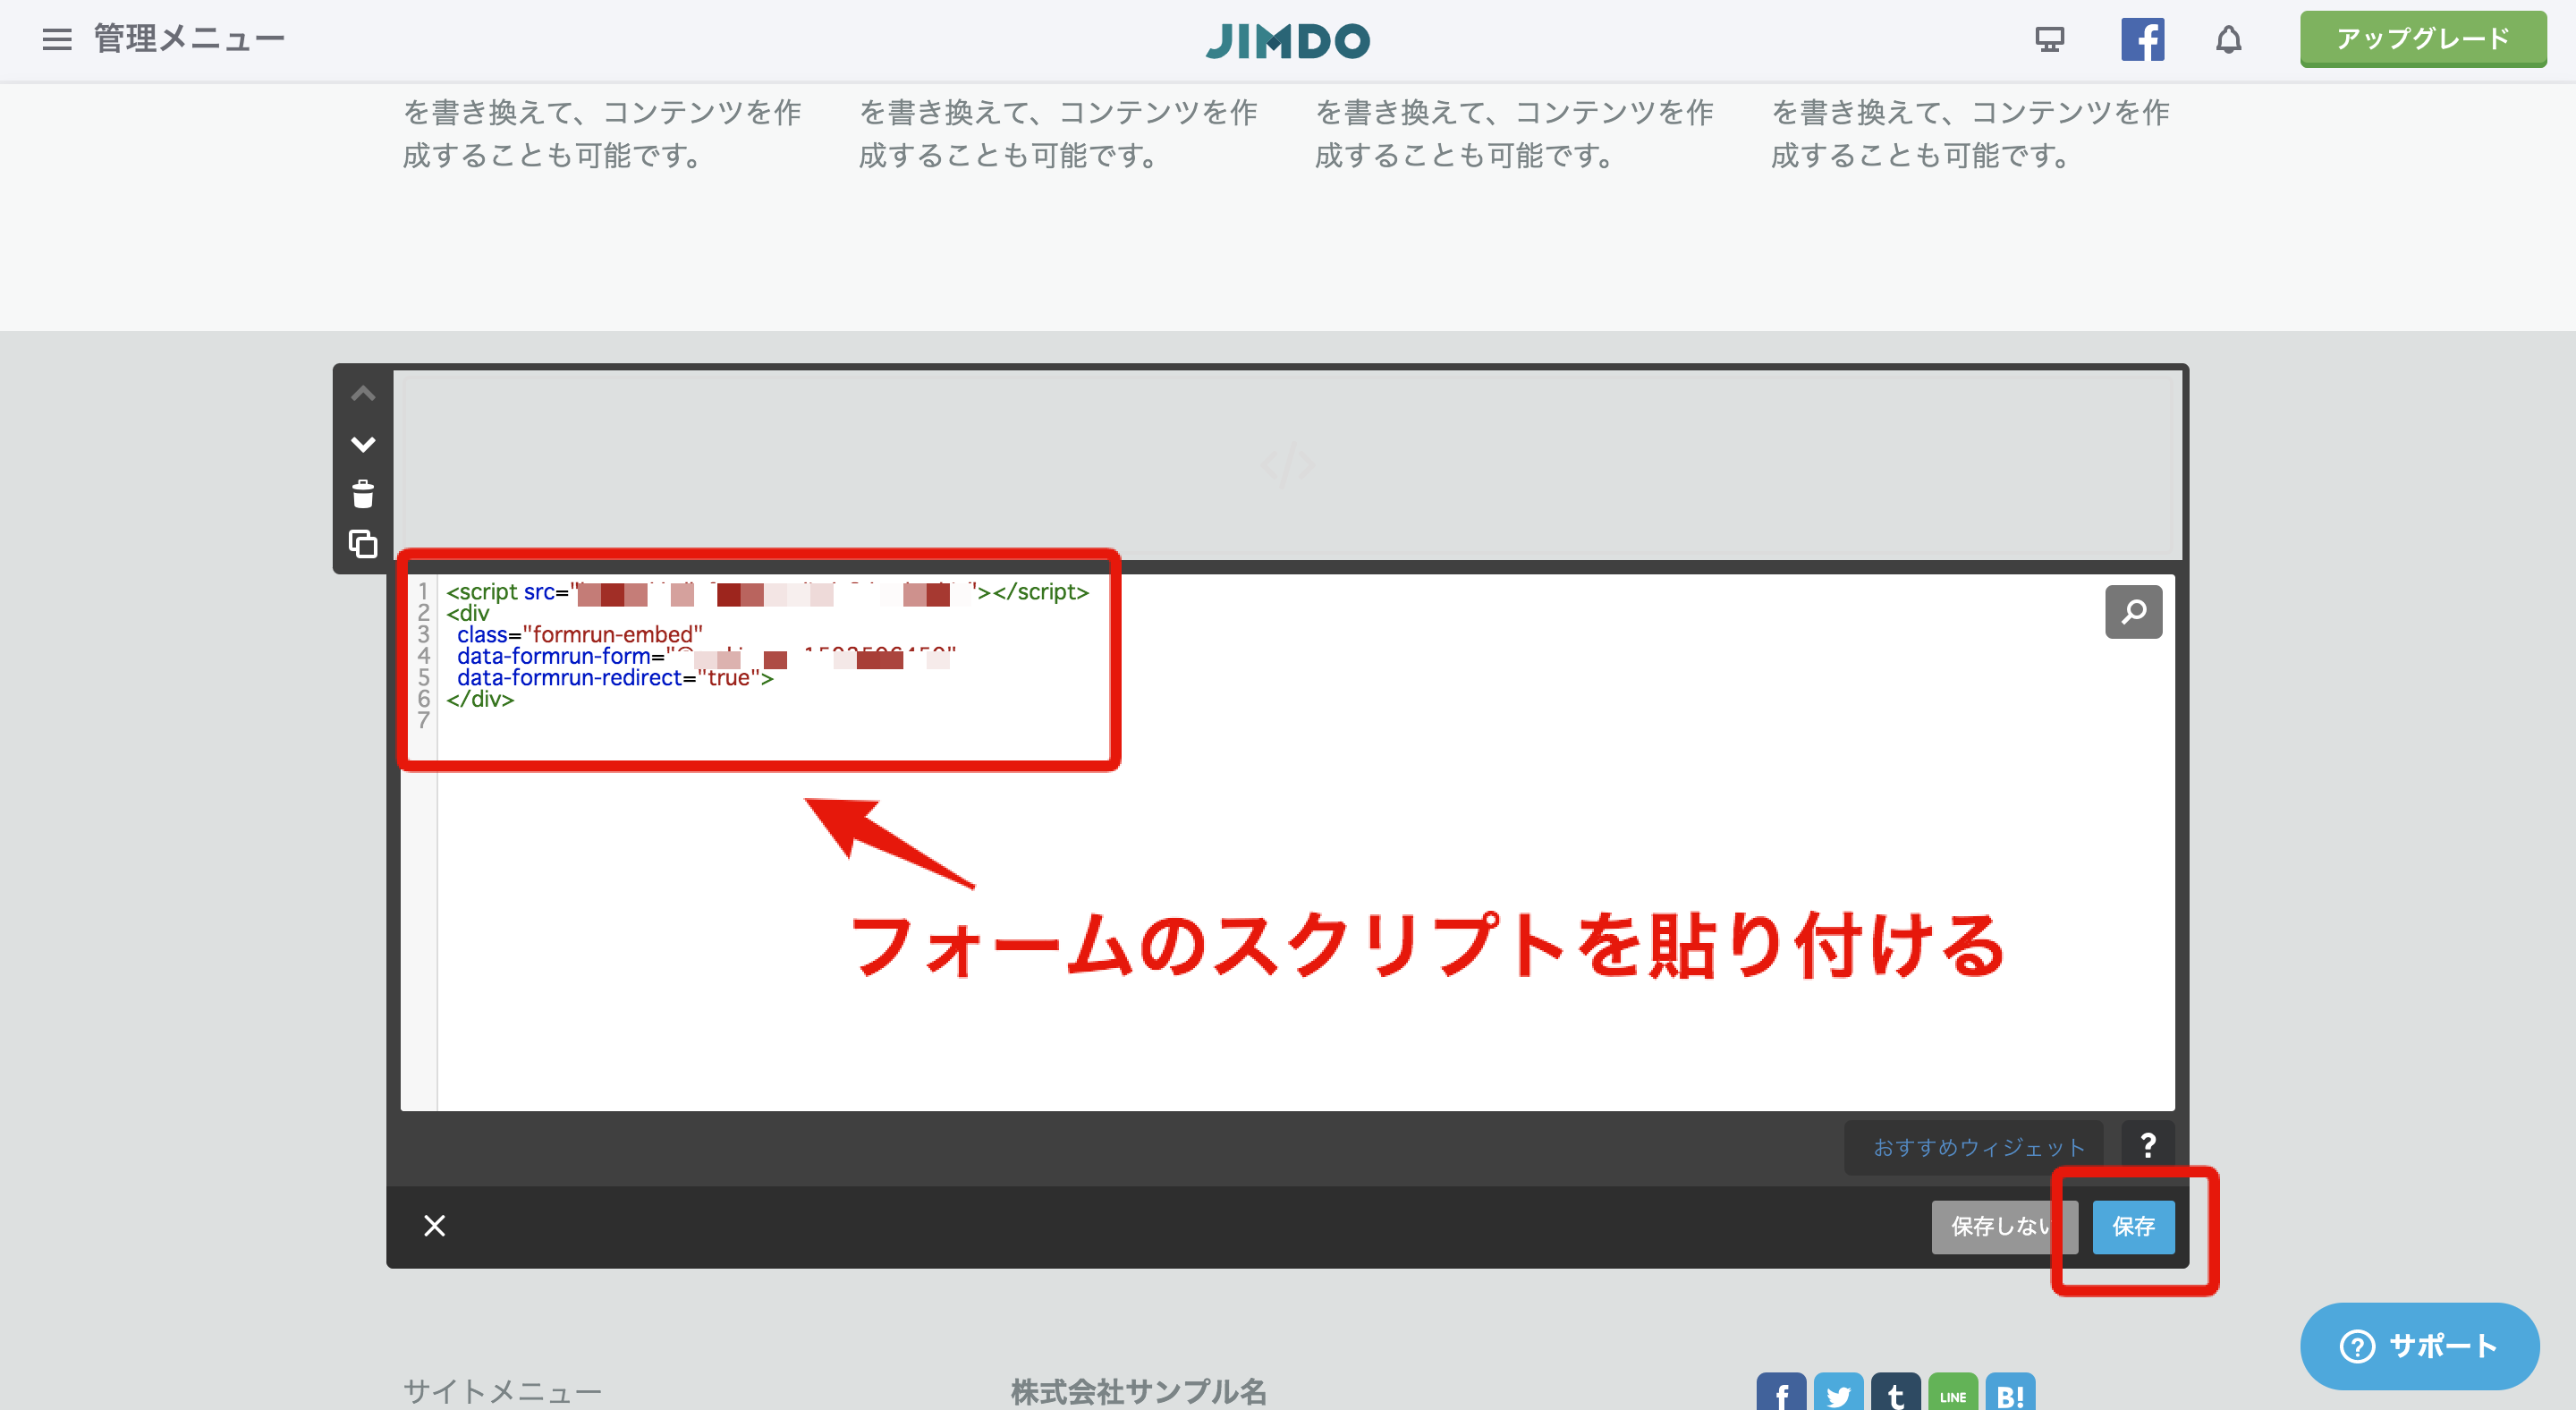Move element down with chevron arrow
The width and height of the screenshot is (2576, 1410).
point(363,443)
